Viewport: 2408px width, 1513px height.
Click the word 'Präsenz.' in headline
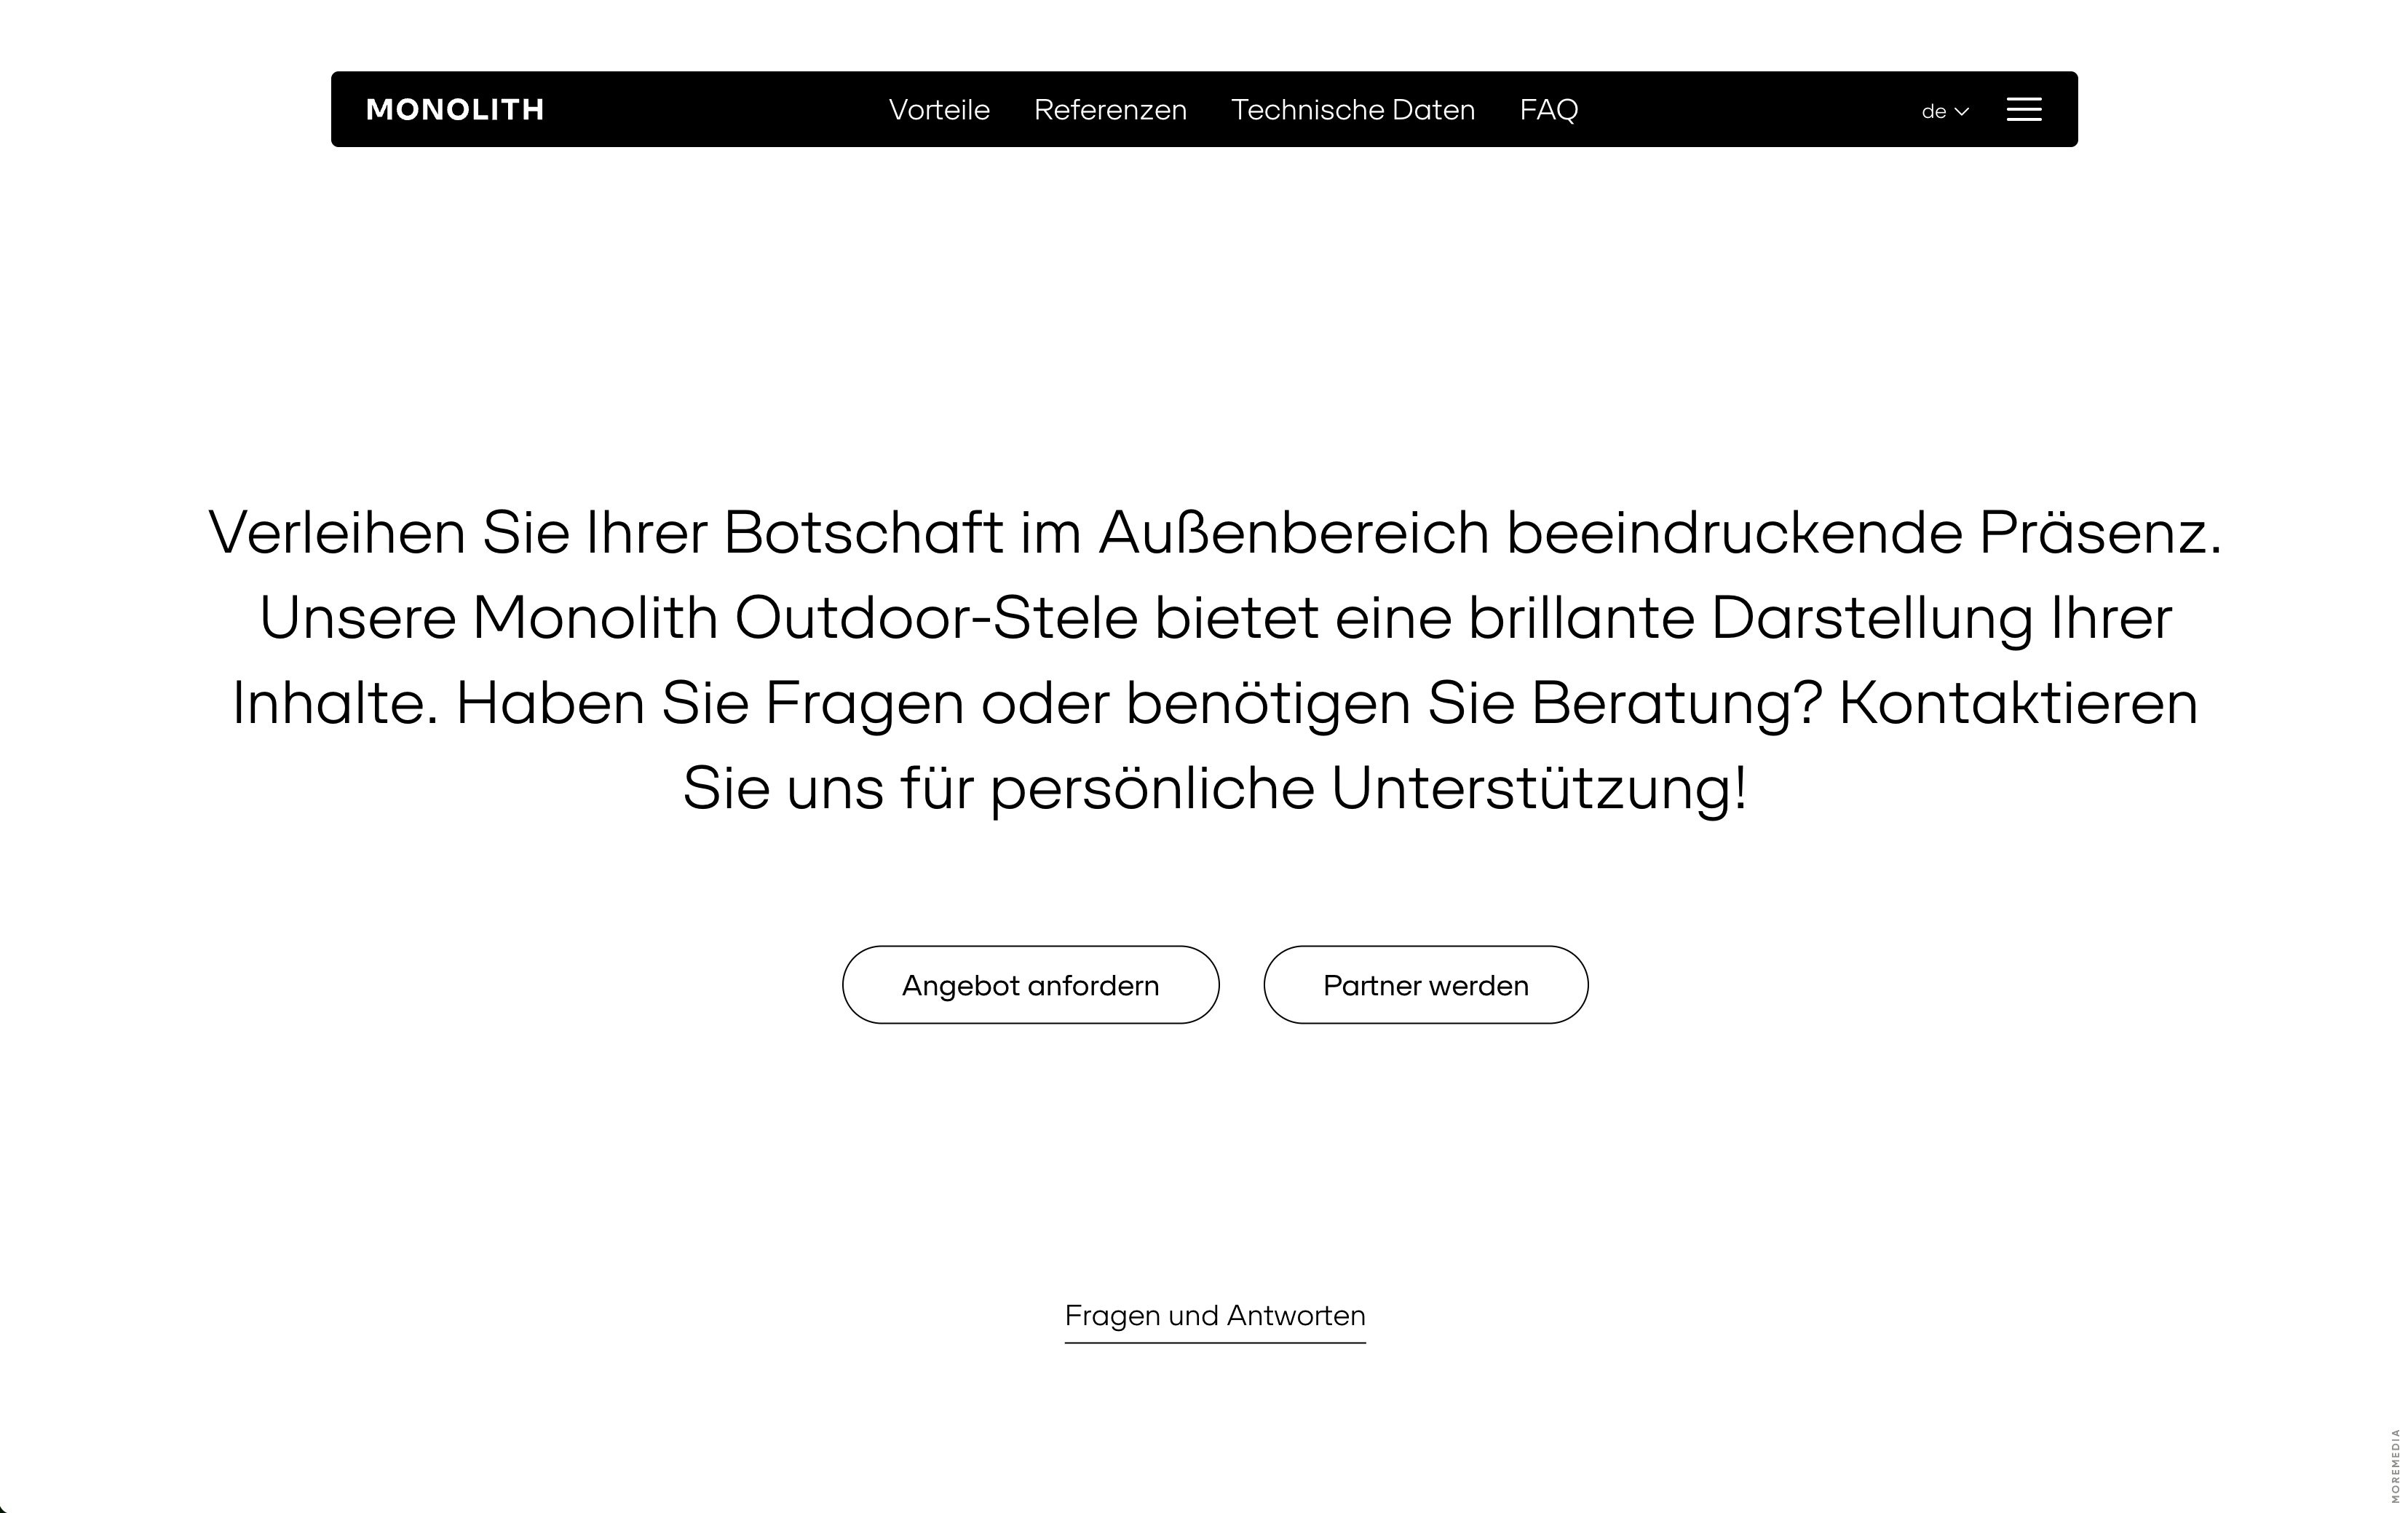click(x=2099, y=533)
